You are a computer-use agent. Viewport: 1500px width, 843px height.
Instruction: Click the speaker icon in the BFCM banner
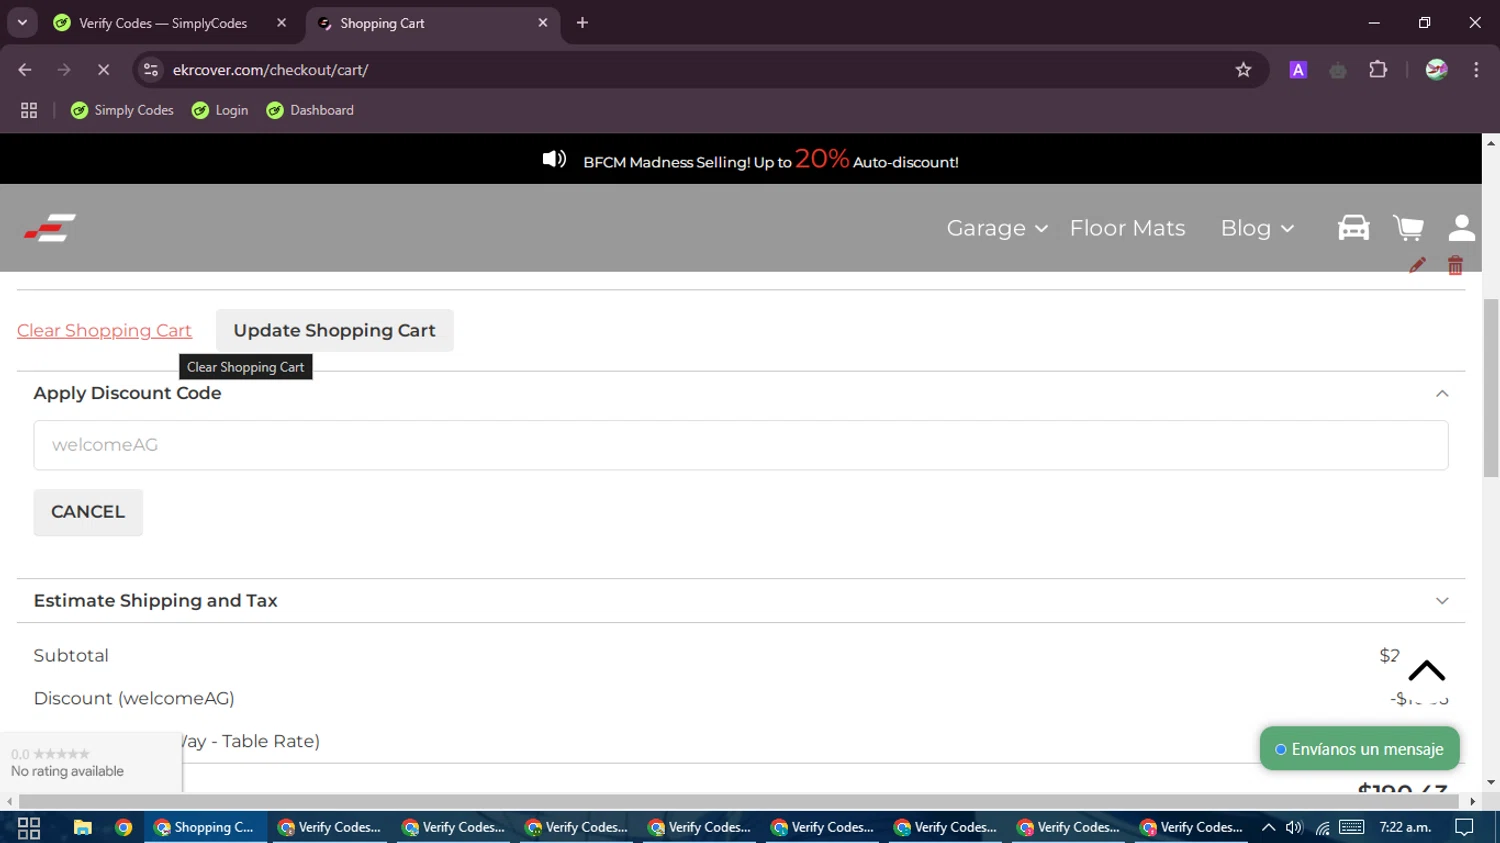[x=554, y=159]
